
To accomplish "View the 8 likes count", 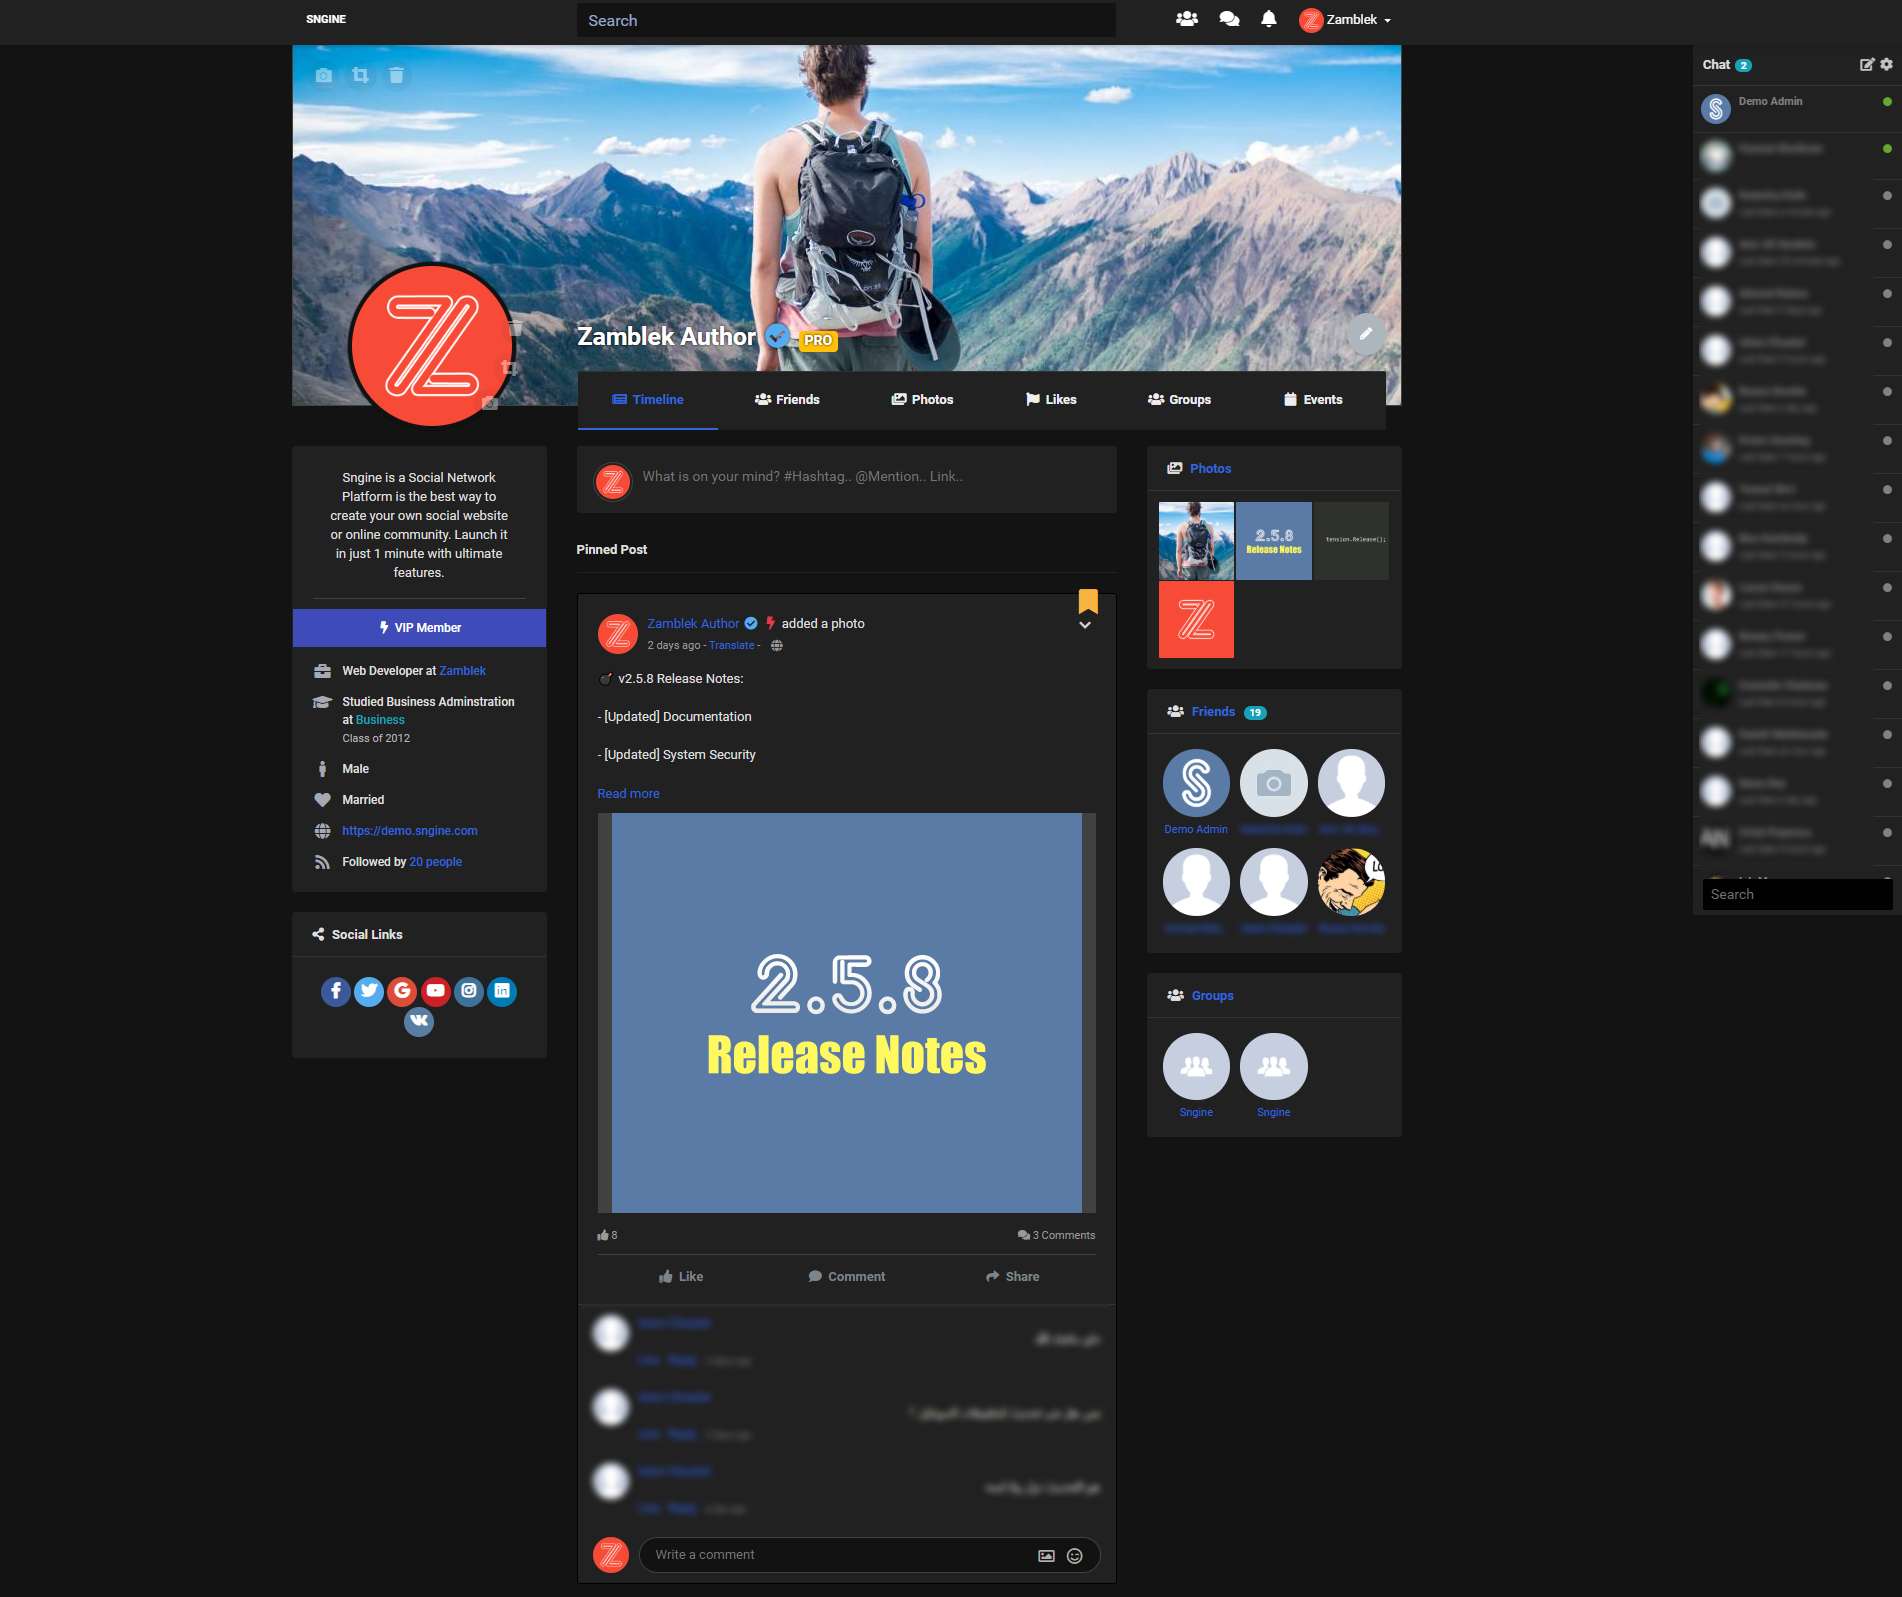I will tap(607, 1235).
